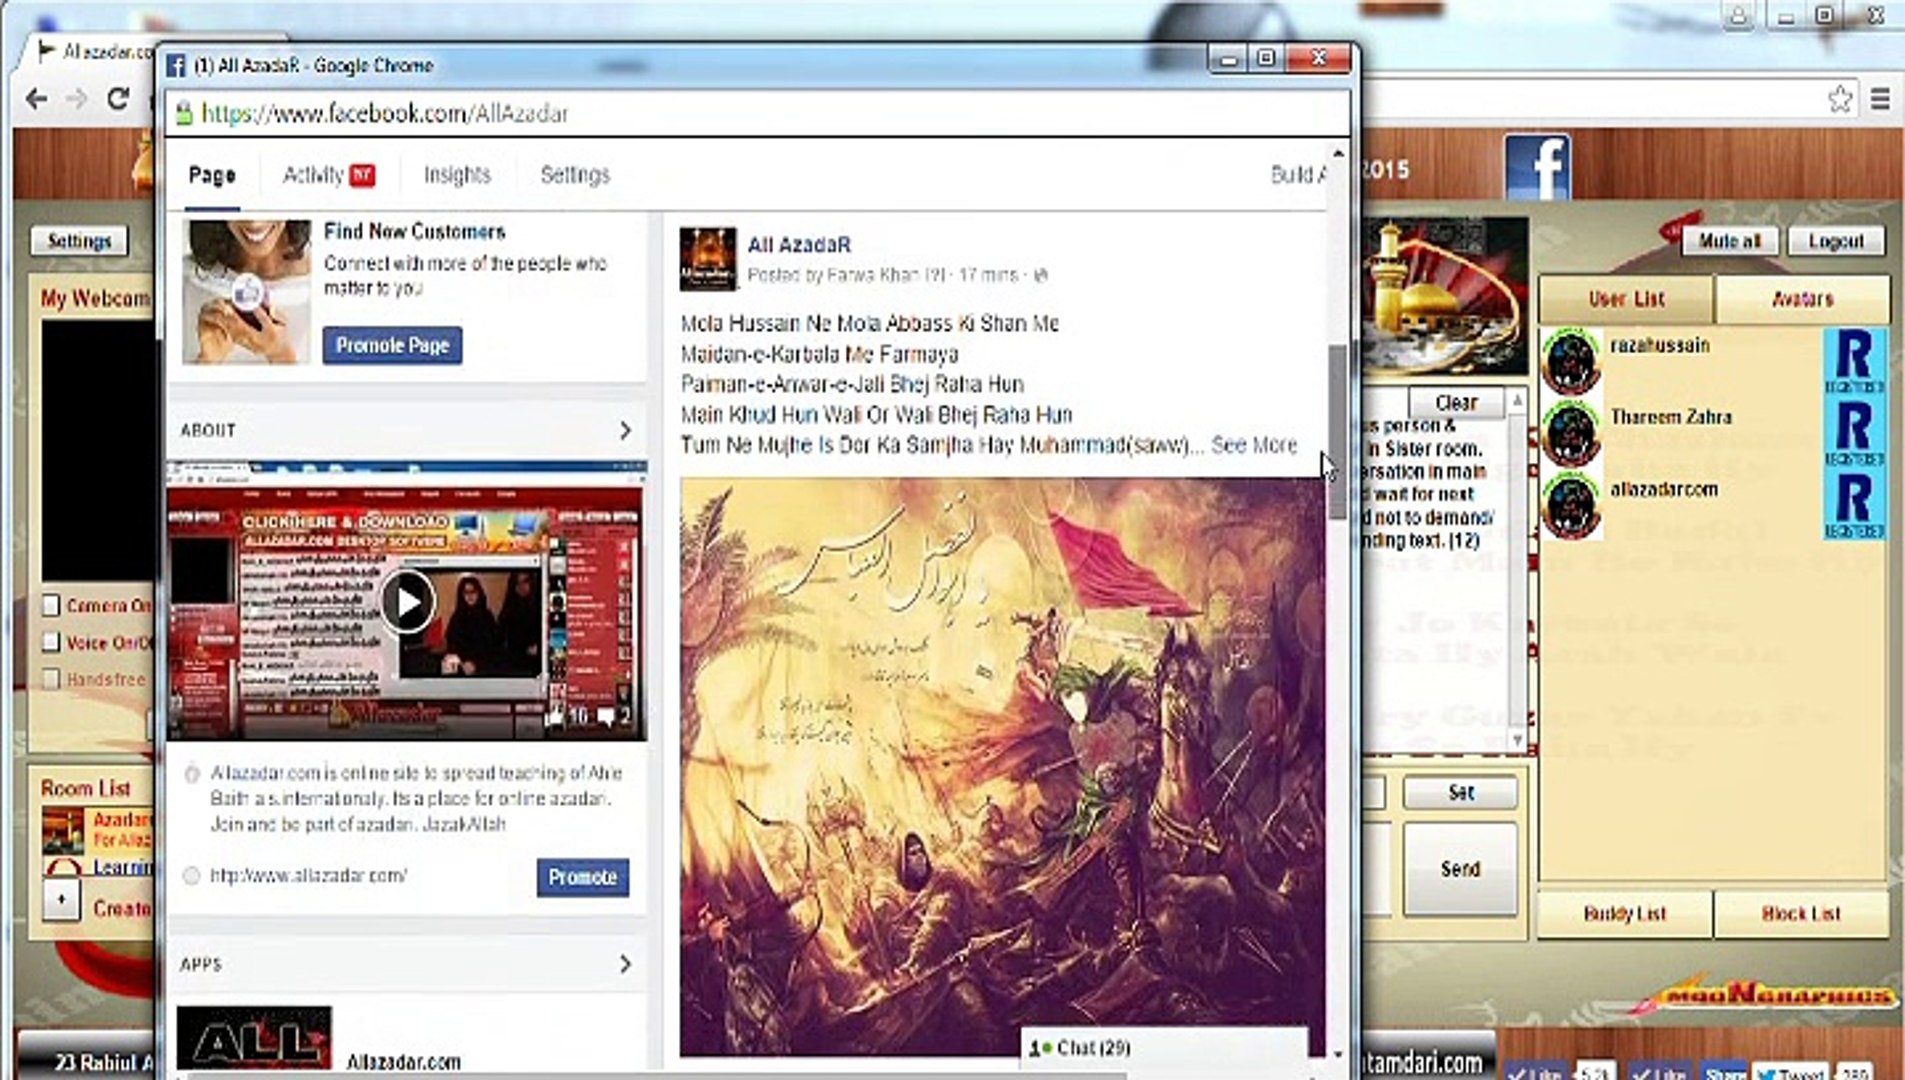Click the Facebook popup address bar URL
Viewport: 1905px width, 1080px height.
(x=385, y=114)
